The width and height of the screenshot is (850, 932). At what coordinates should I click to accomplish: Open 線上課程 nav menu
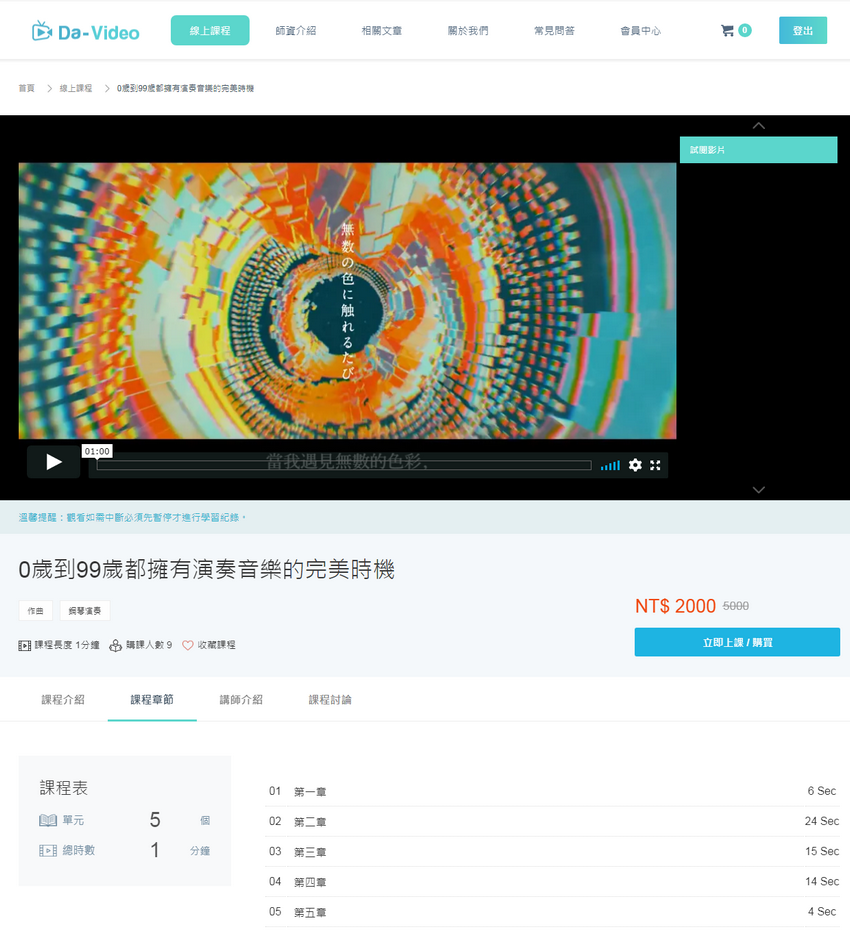click(x=210, y=30)
